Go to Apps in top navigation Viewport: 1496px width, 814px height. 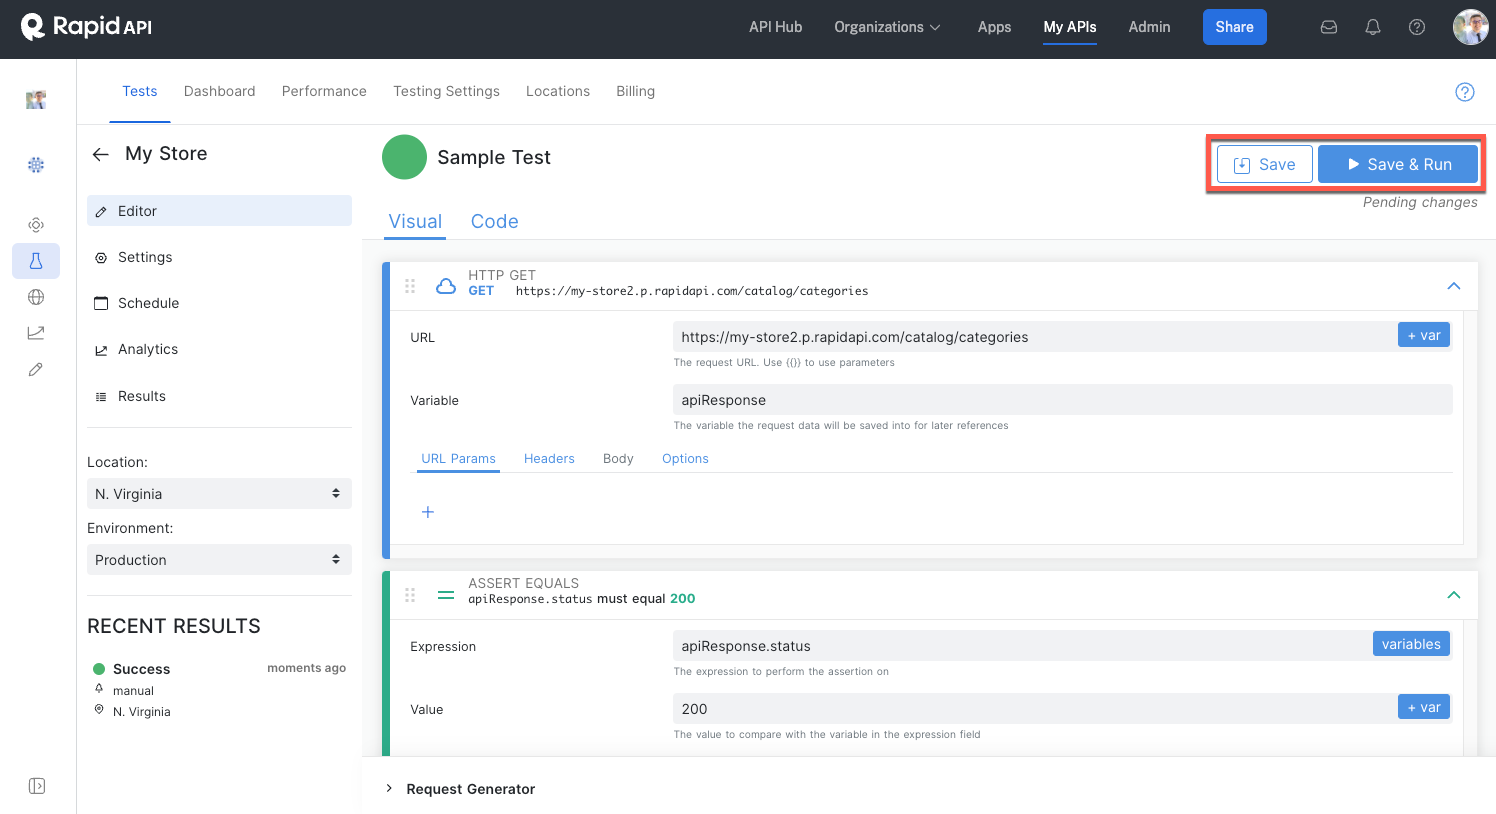click(x=994, y=27)
